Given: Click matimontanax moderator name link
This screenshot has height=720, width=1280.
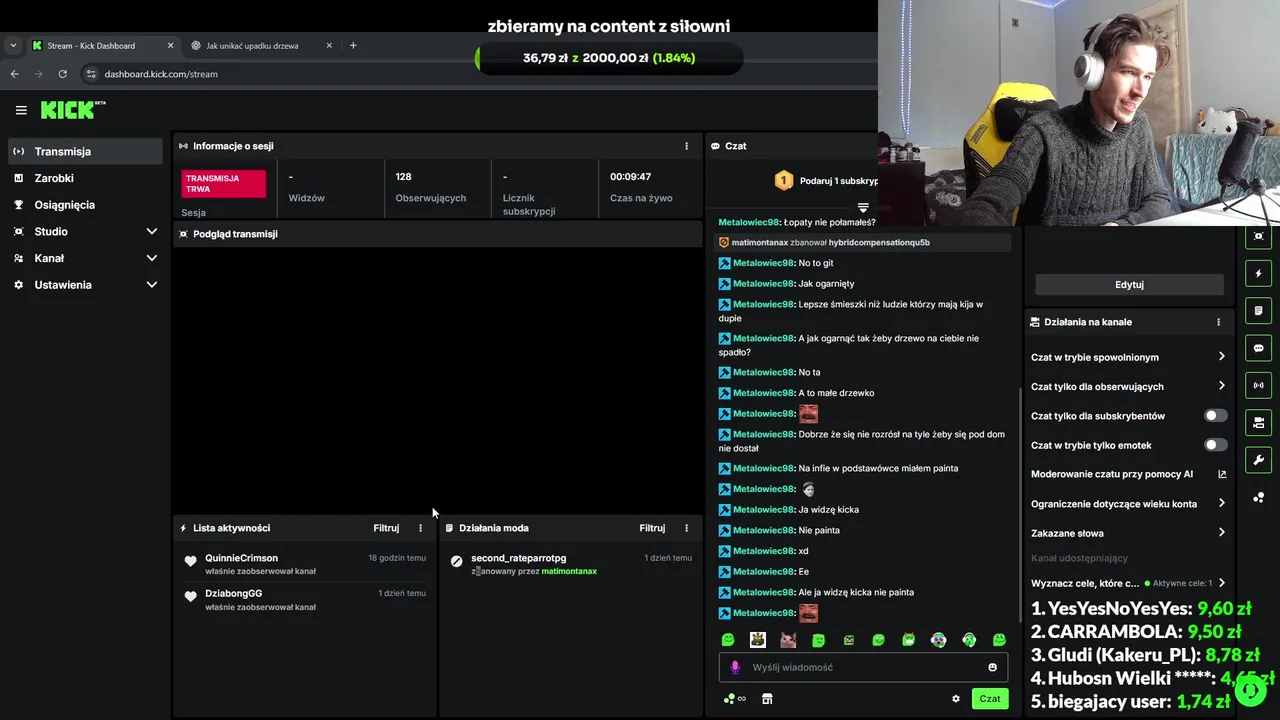Looking at the screenshot, I should point(569,571).
